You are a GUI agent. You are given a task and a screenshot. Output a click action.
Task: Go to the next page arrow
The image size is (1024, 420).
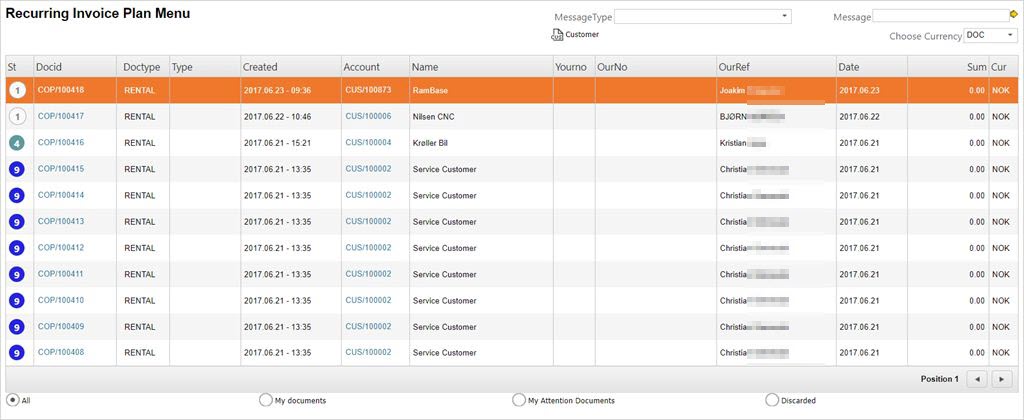1002,379
